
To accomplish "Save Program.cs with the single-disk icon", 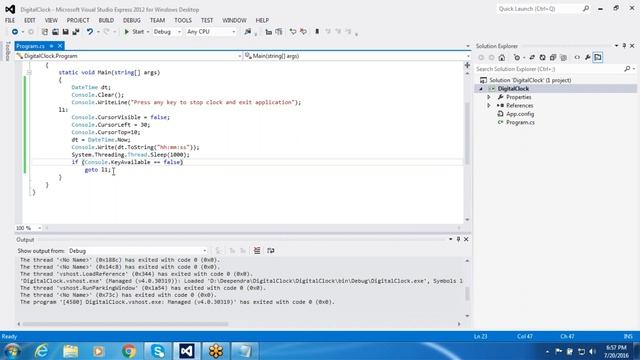I will pos(65,31).
